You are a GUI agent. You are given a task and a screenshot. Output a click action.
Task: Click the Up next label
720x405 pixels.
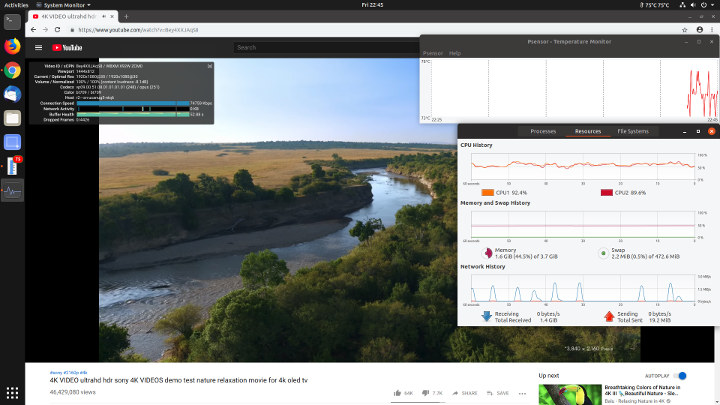click(x=549, y=376)
